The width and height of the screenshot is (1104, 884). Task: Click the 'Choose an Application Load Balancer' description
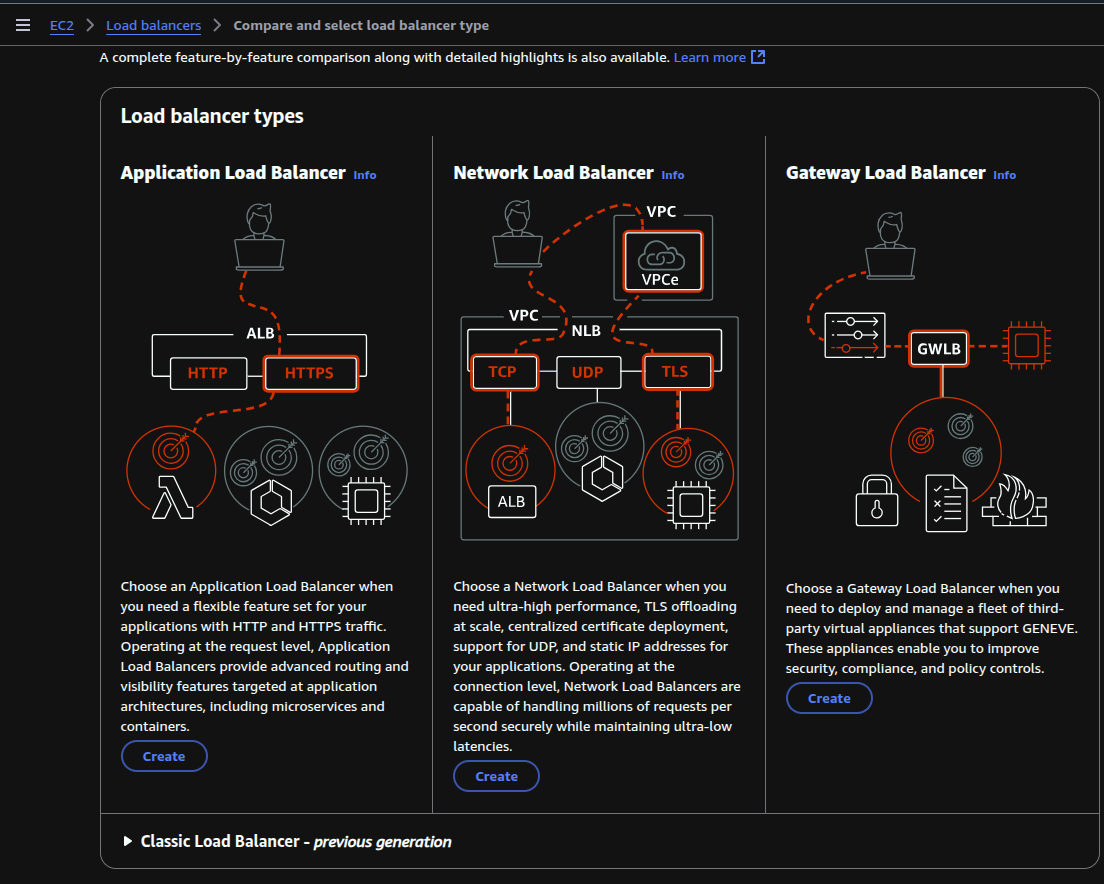[x=265, y=656]
